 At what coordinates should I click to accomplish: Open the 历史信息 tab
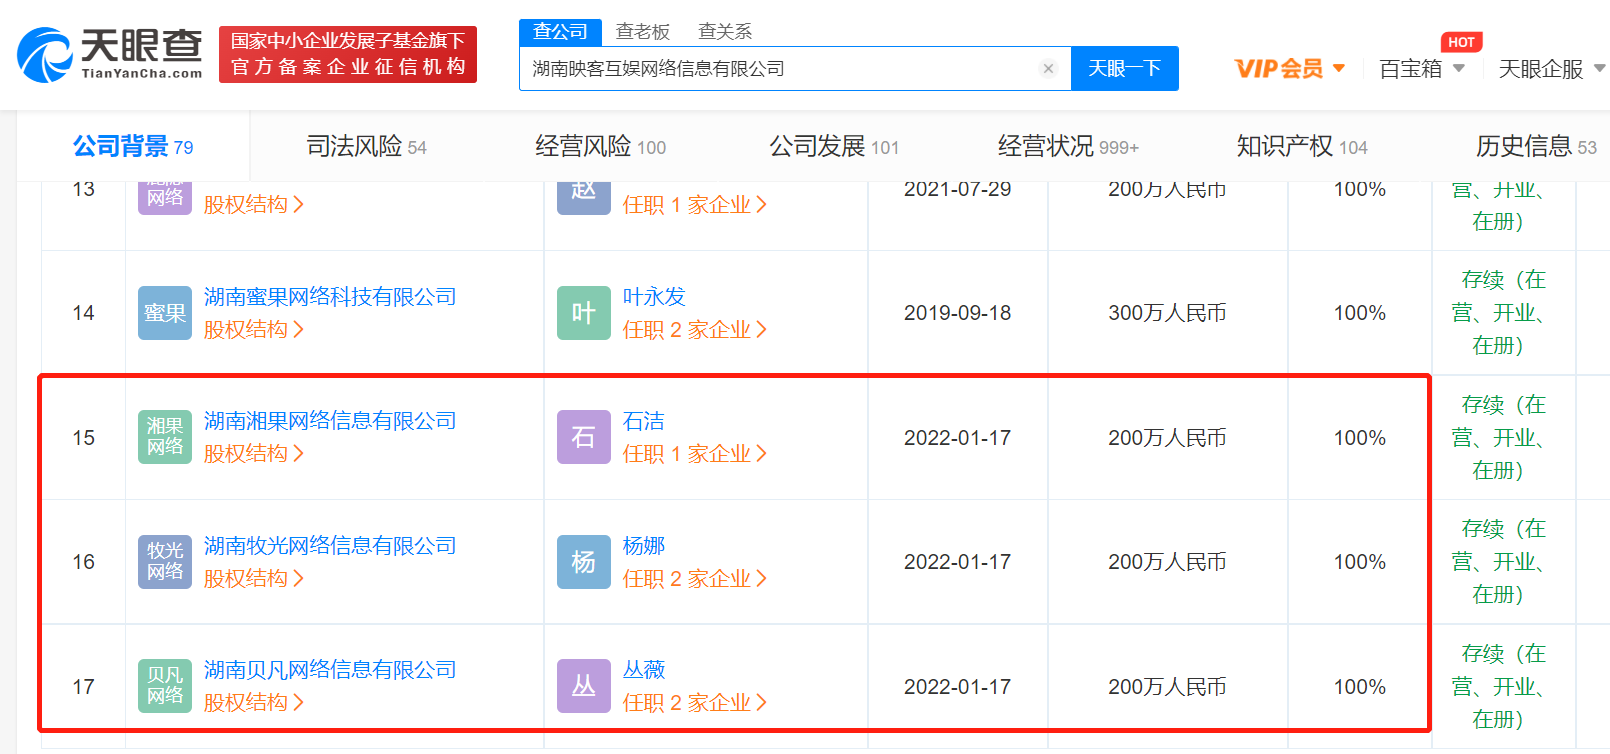tap(1536, 147)
